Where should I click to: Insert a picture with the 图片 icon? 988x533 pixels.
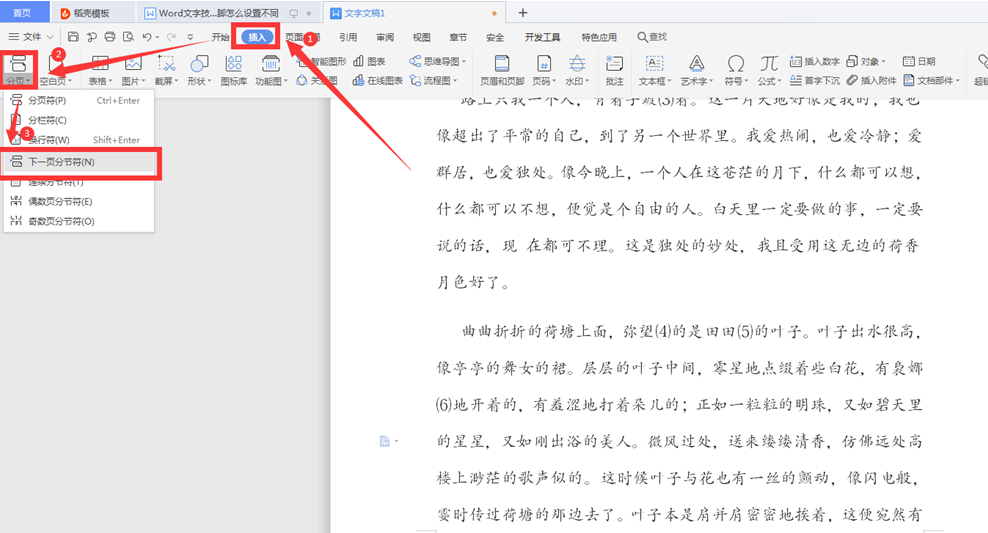pyautogui.click(x=133, y=70)
